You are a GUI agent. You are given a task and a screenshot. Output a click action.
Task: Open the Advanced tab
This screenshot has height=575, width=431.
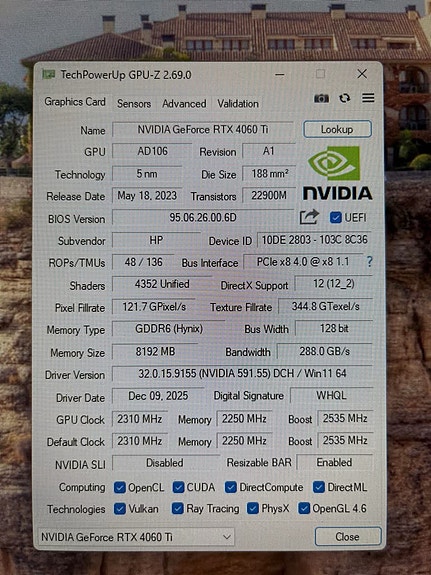tap(184, 104)
